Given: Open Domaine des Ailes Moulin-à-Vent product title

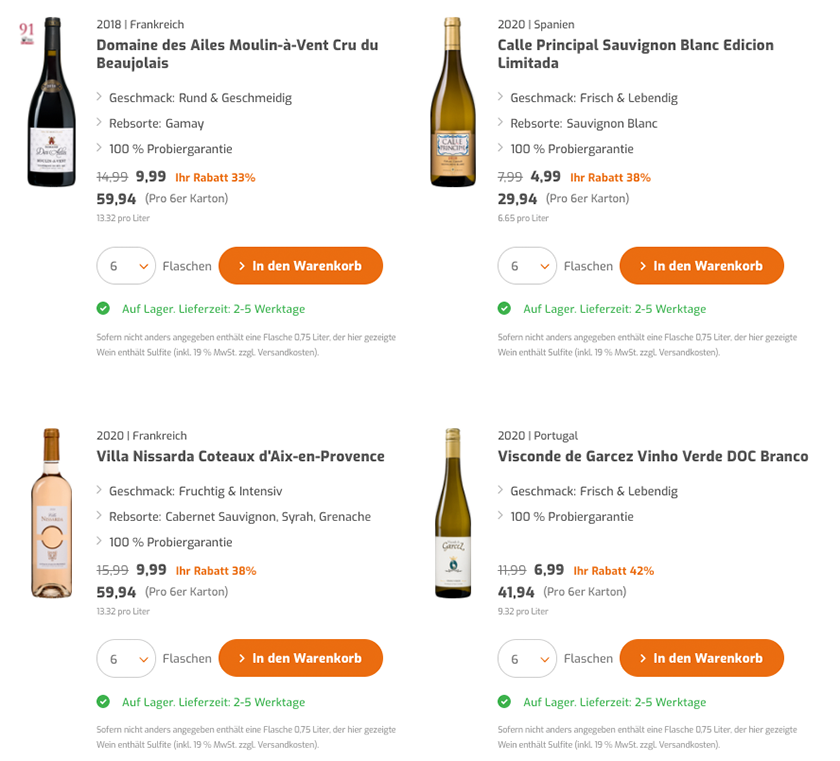Looking at the screenshot, I should point(237,54).
